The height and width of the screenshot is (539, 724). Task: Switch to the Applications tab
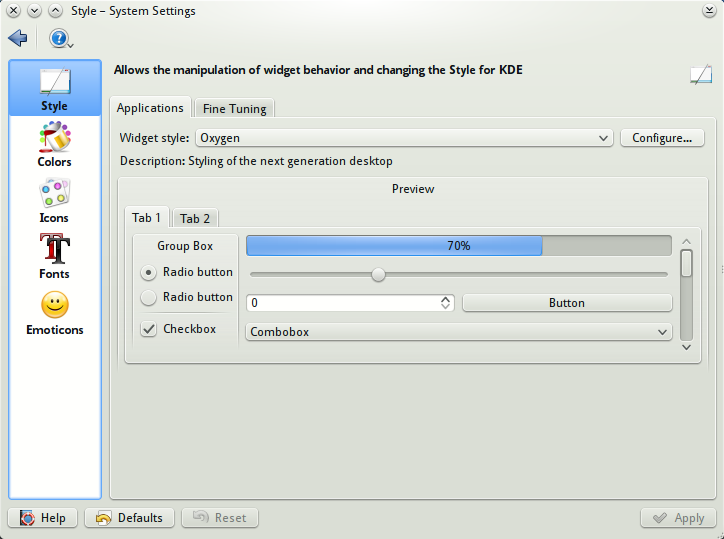(x=150, y=108)
